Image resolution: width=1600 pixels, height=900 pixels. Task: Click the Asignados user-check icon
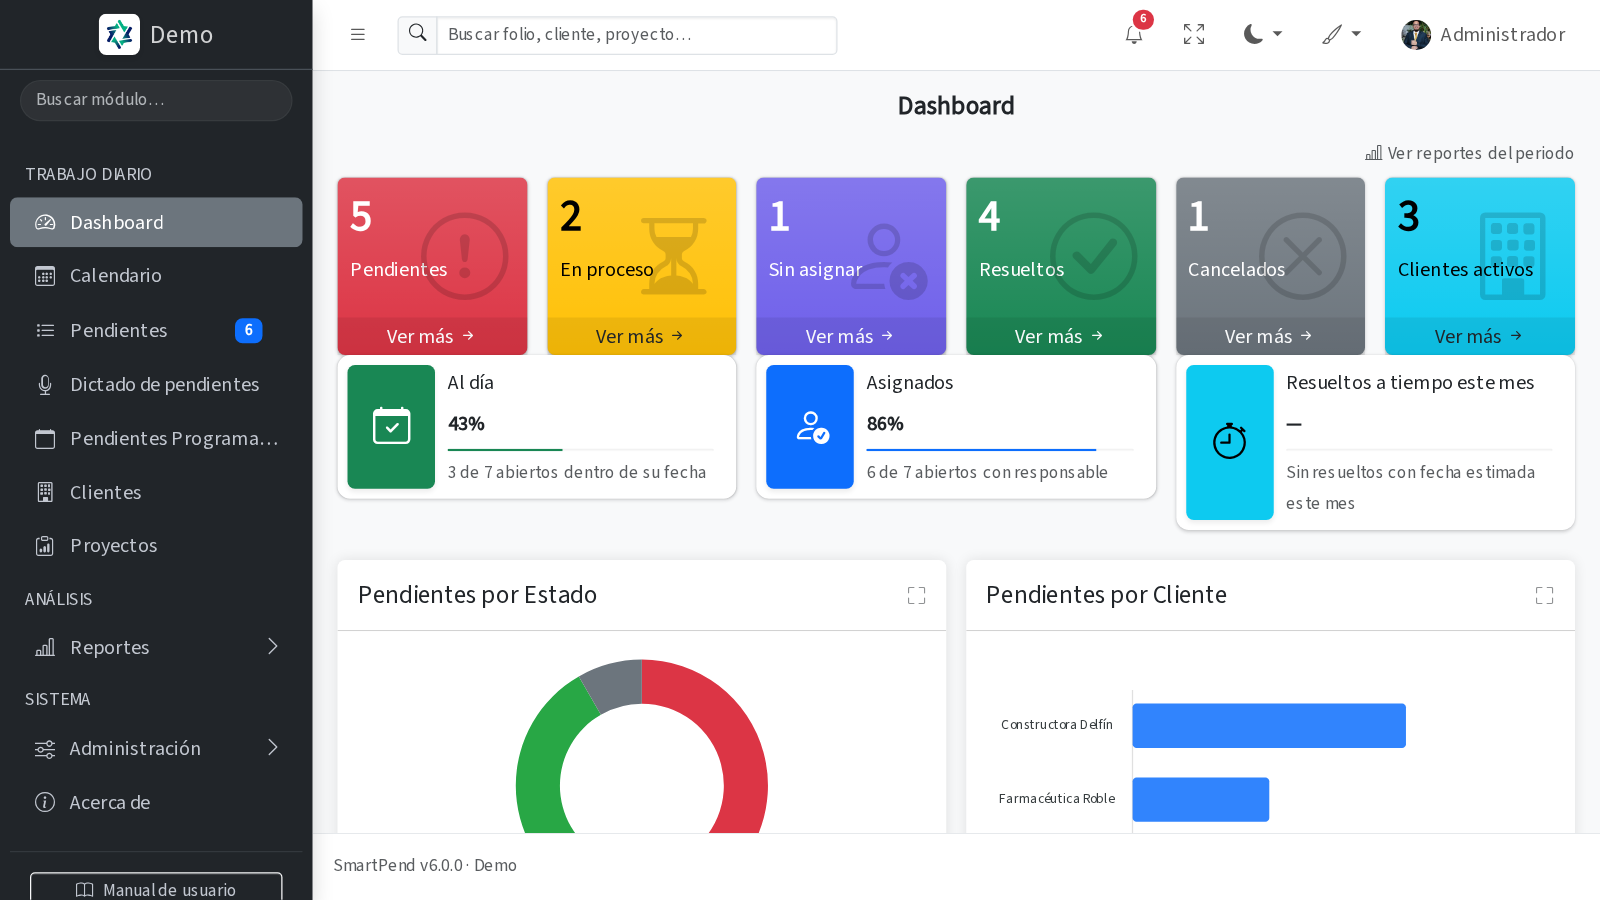pos(810,426)
